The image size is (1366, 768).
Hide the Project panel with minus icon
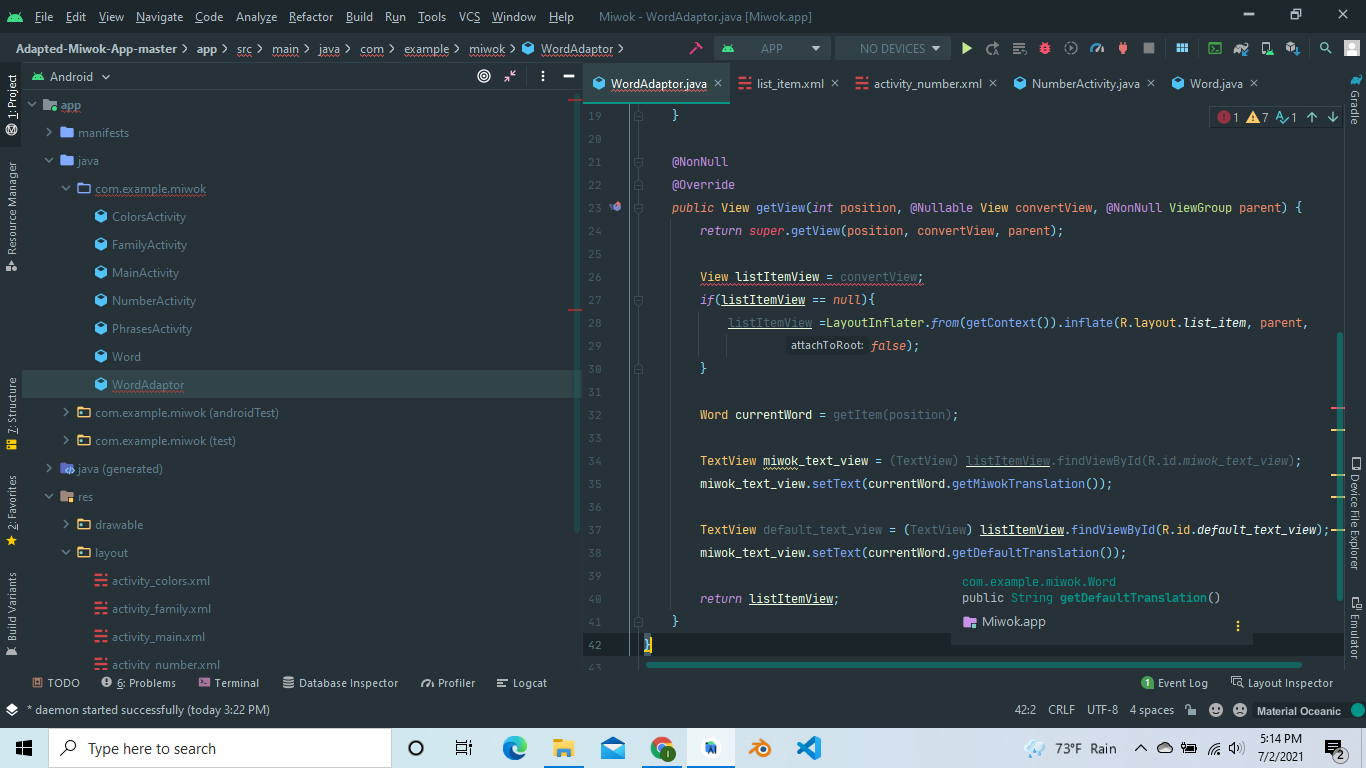[x=568, y=76]
